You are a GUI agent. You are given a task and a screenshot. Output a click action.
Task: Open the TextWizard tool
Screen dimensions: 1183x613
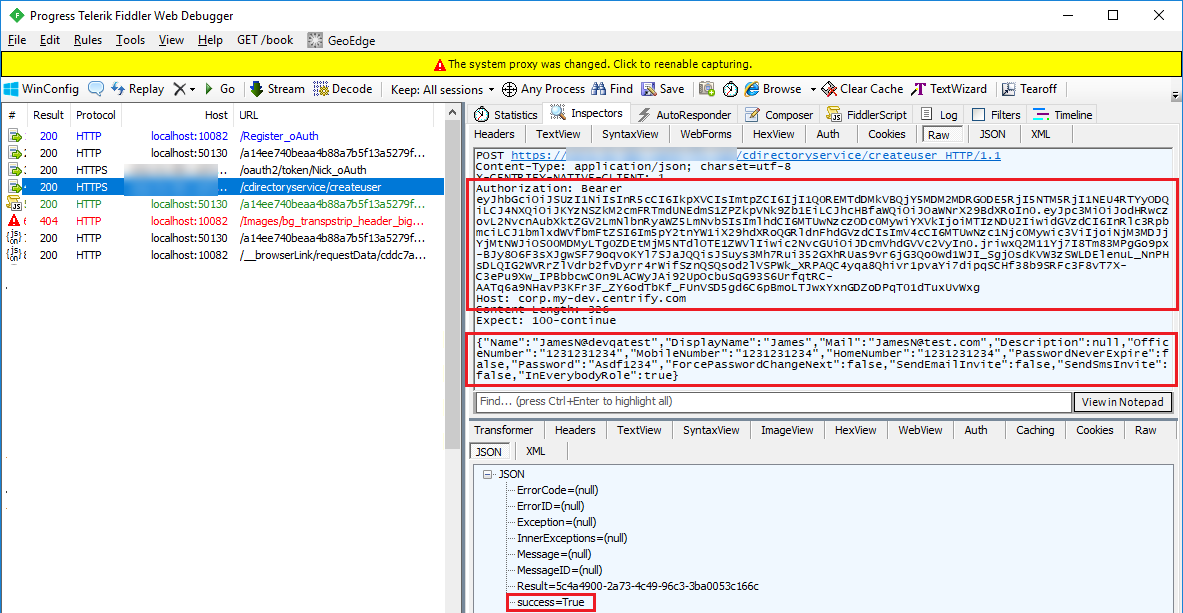(951, 89)
